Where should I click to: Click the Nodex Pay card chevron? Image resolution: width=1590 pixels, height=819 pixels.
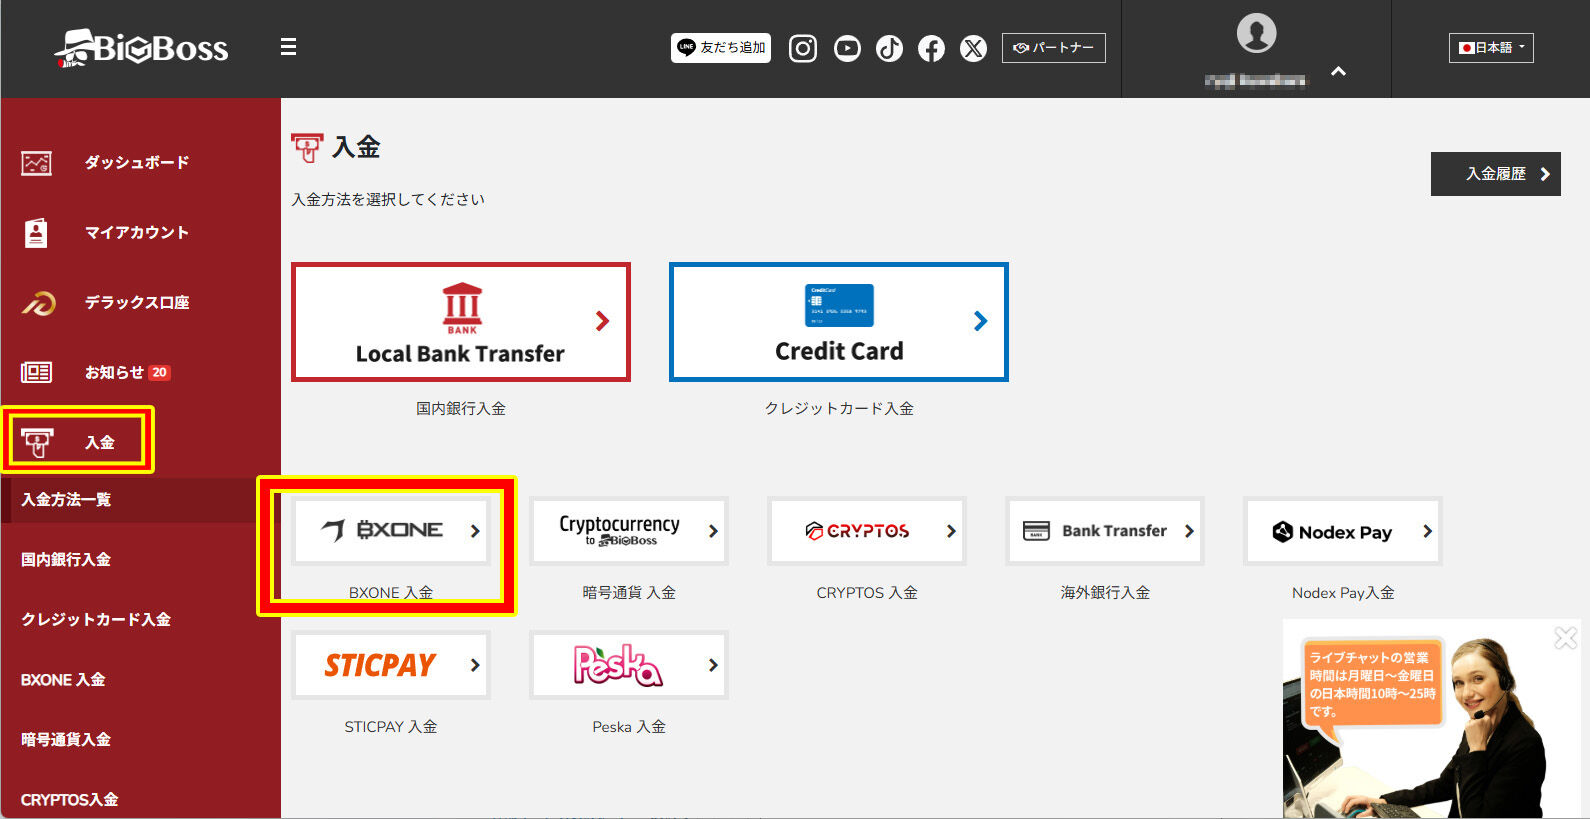coord(1427,531)
